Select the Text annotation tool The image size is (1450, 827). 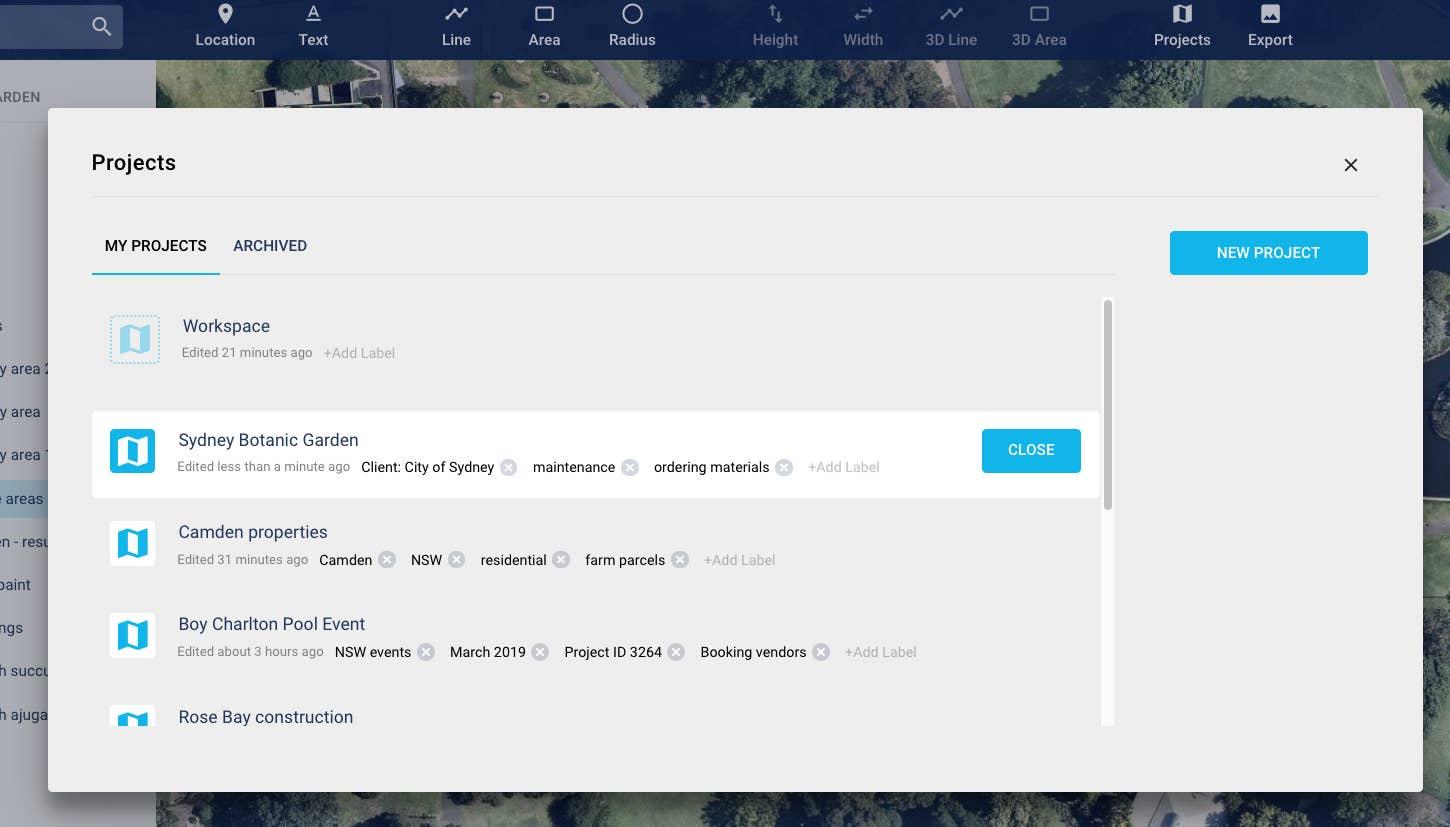(313, 25)
